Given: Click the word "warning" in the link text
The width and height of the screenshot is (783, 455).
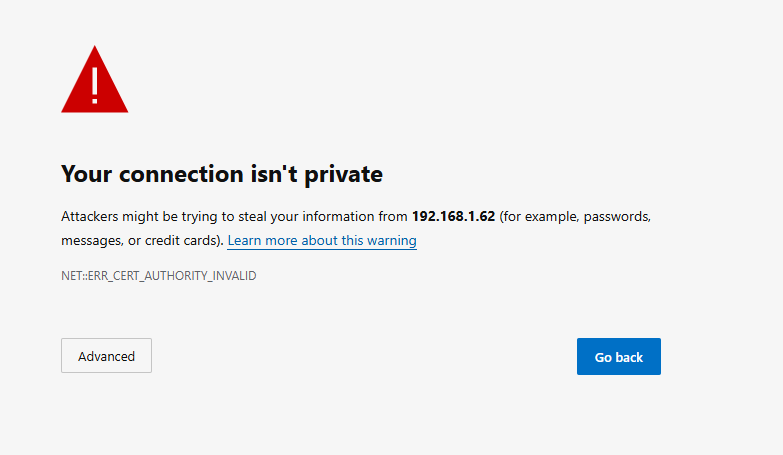Looking at the screenshot, I should coord(391,241).
